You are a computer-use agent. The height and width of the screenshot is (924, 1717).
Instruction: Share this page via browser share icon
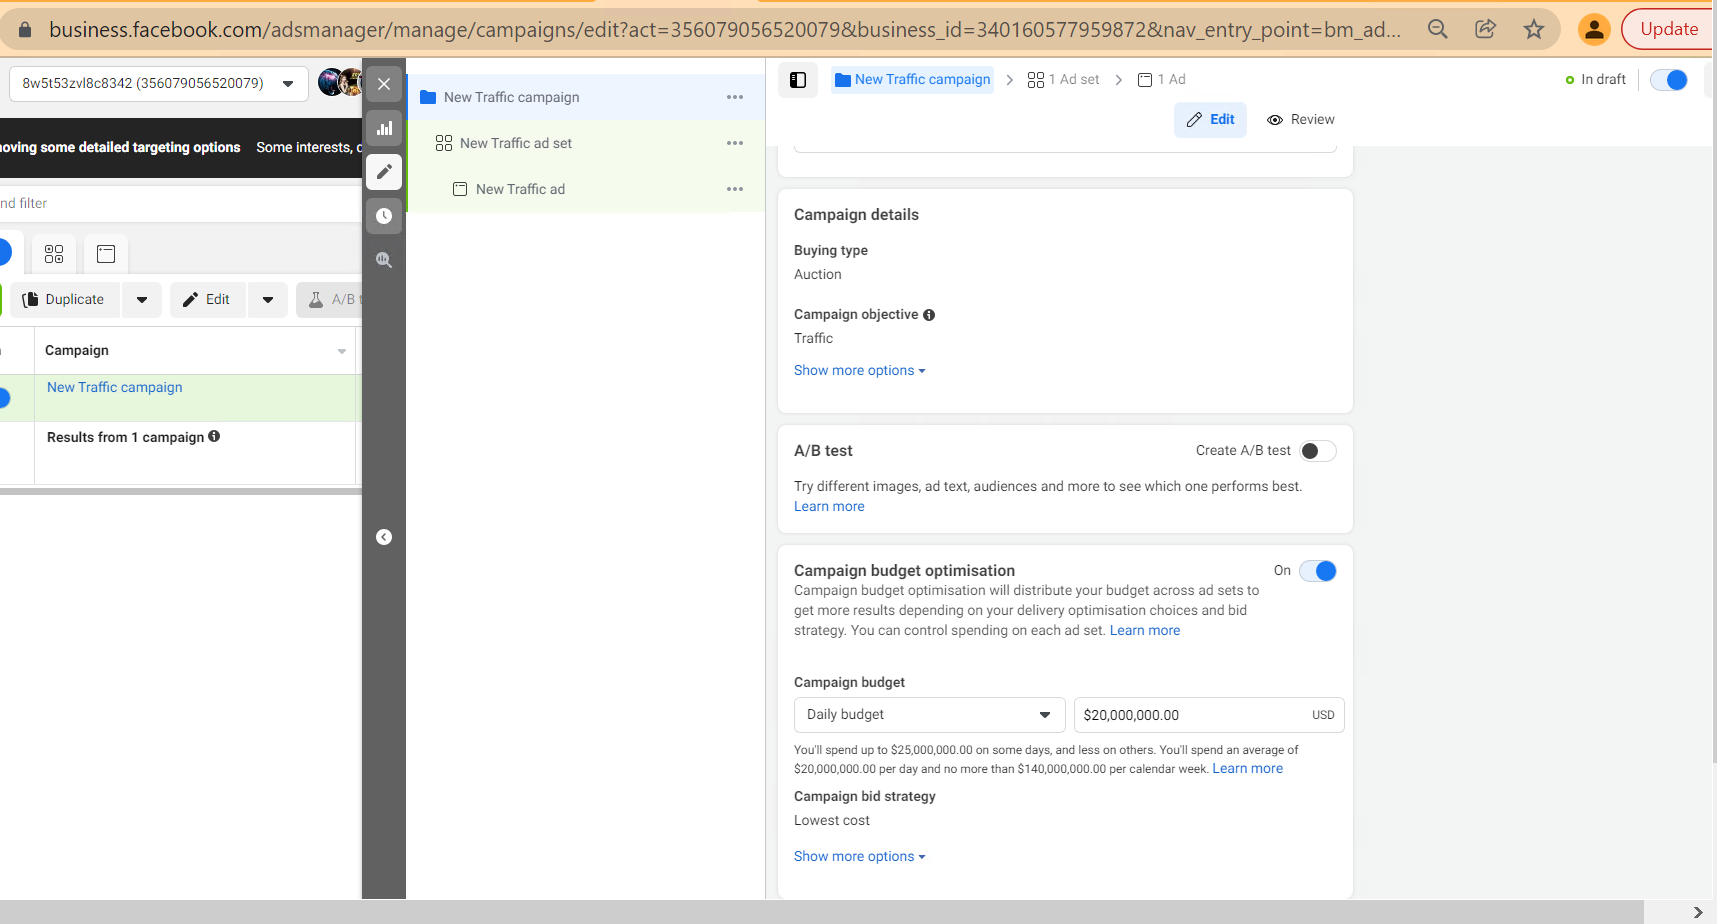click(1486, 29)
